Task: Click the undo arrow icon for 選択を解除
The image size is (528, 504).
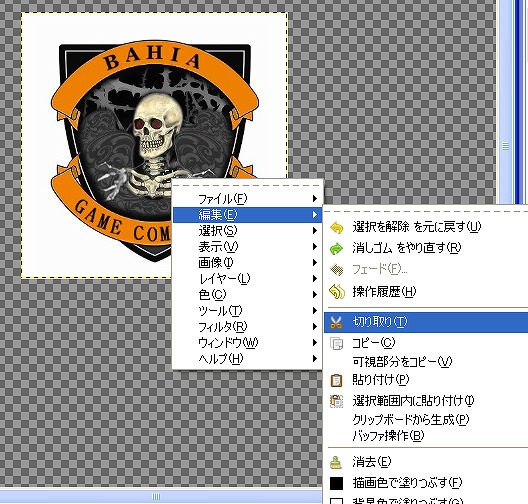Action: (336, 228)
